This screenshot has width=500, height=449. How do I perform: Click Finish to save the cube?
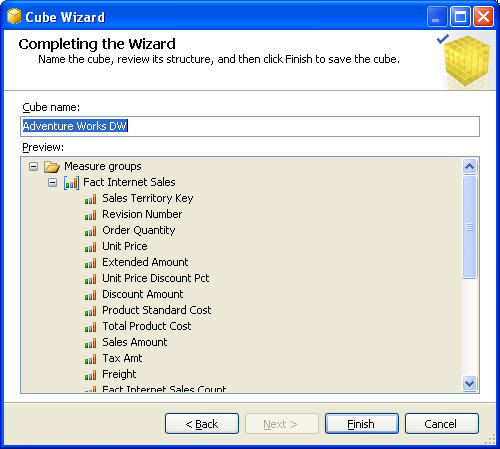pos(362,424)
